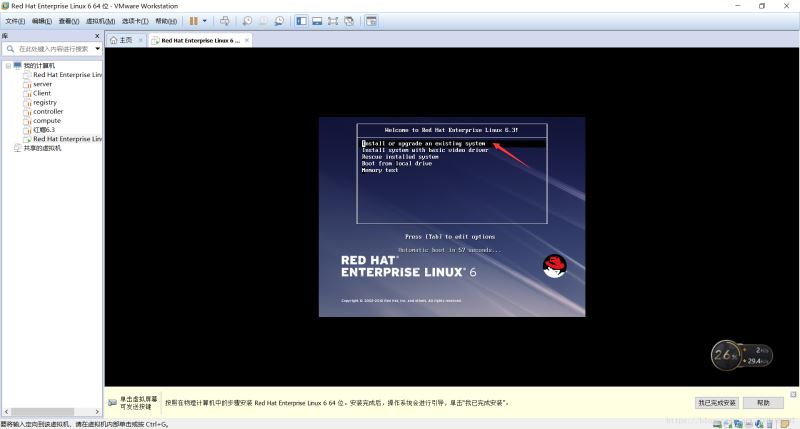Click the 帮助 button in the bottom bar
This screenshot has height=429, width=800.
click(x=763, y=402)
